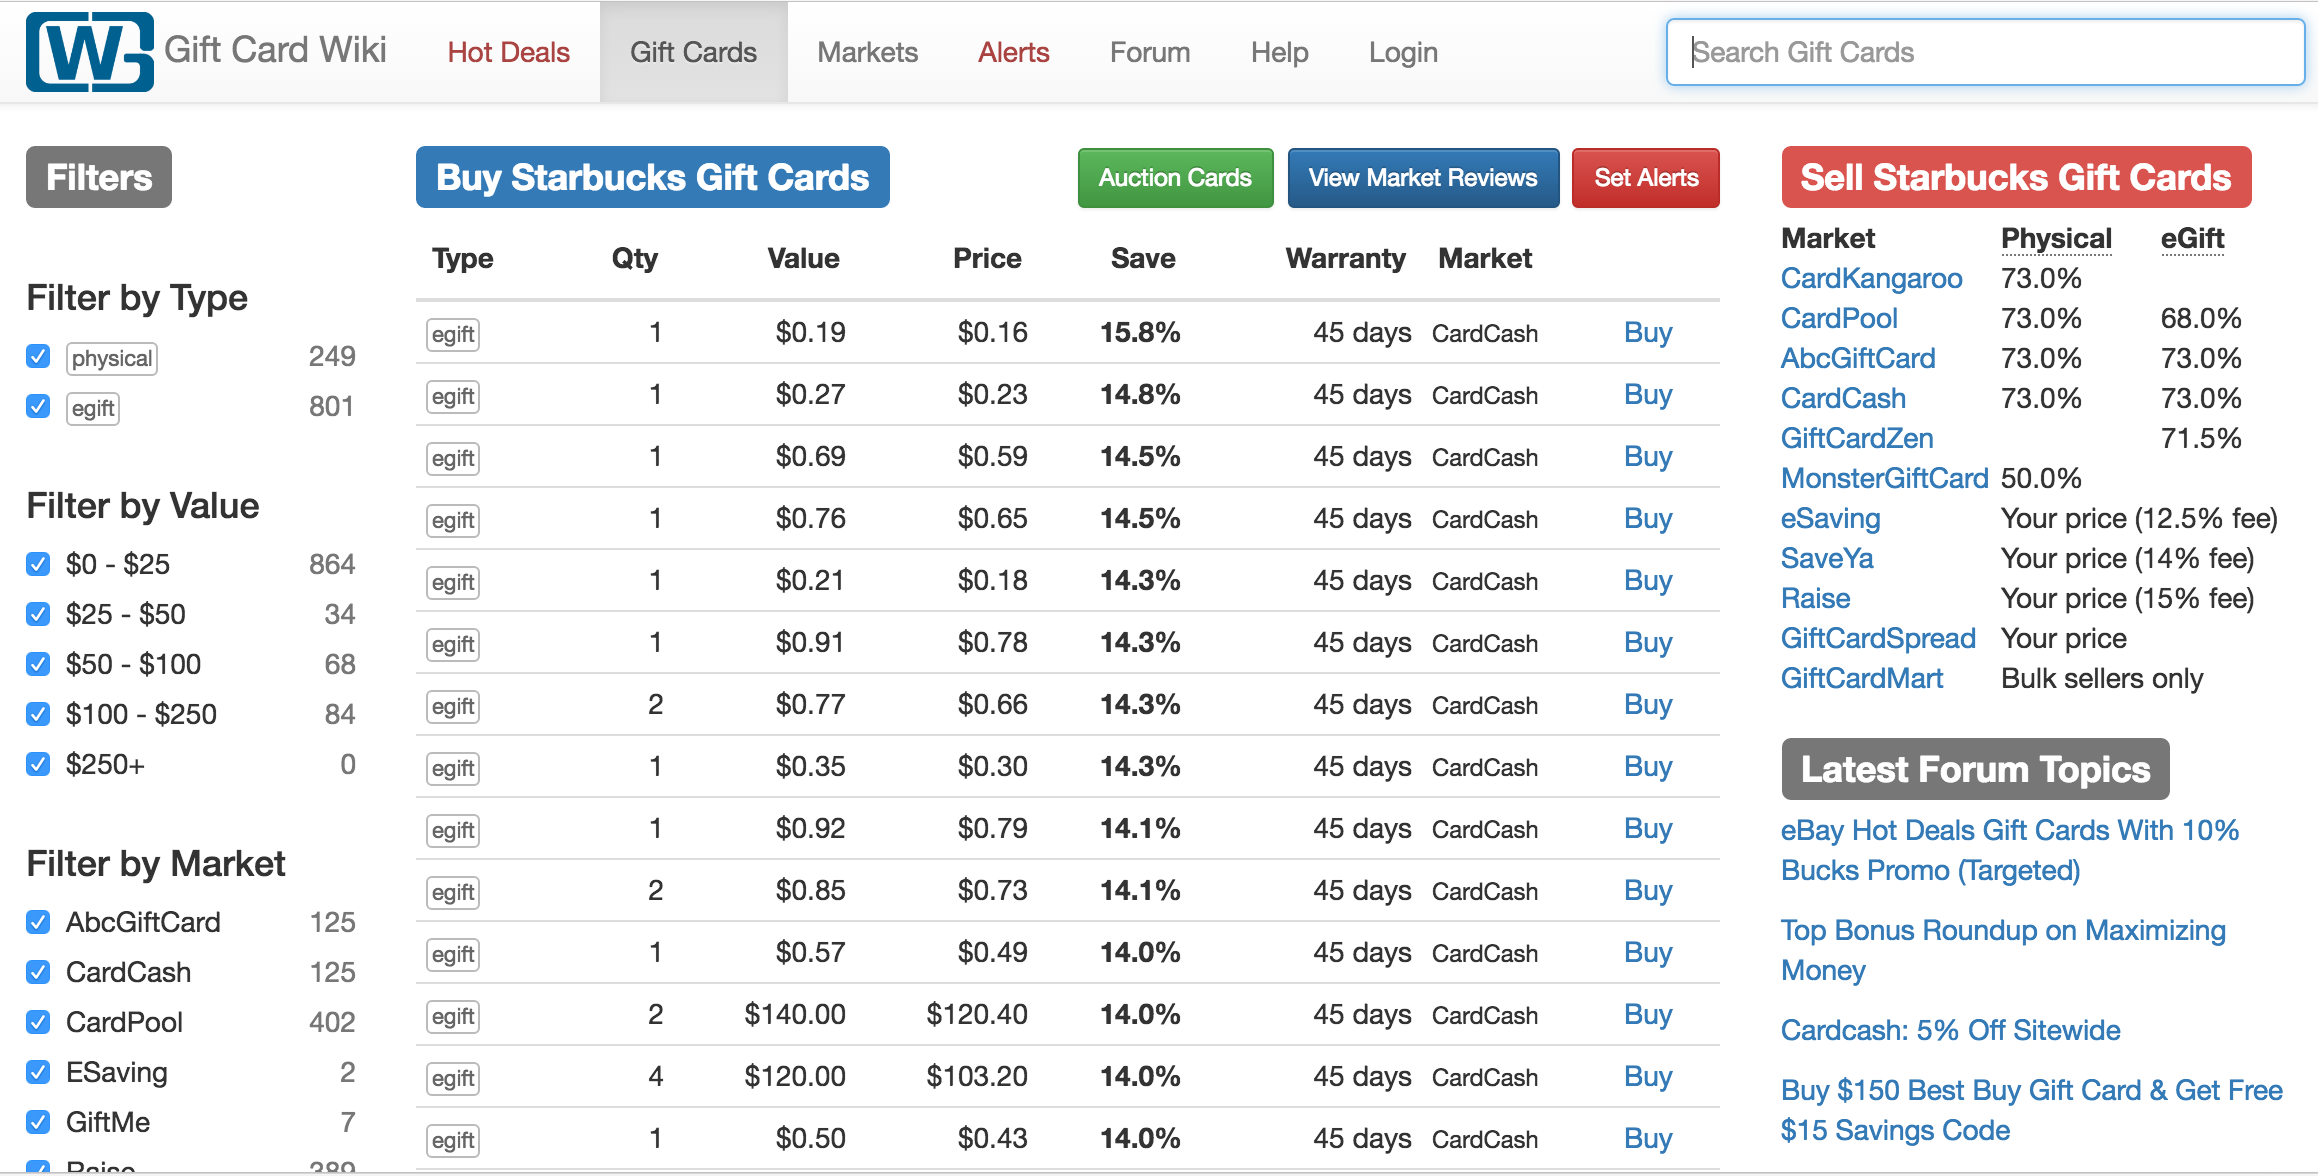Uncheck the GiftMe market filter checkbox
2318x1176 pixels.
[x=38, y=1122]
